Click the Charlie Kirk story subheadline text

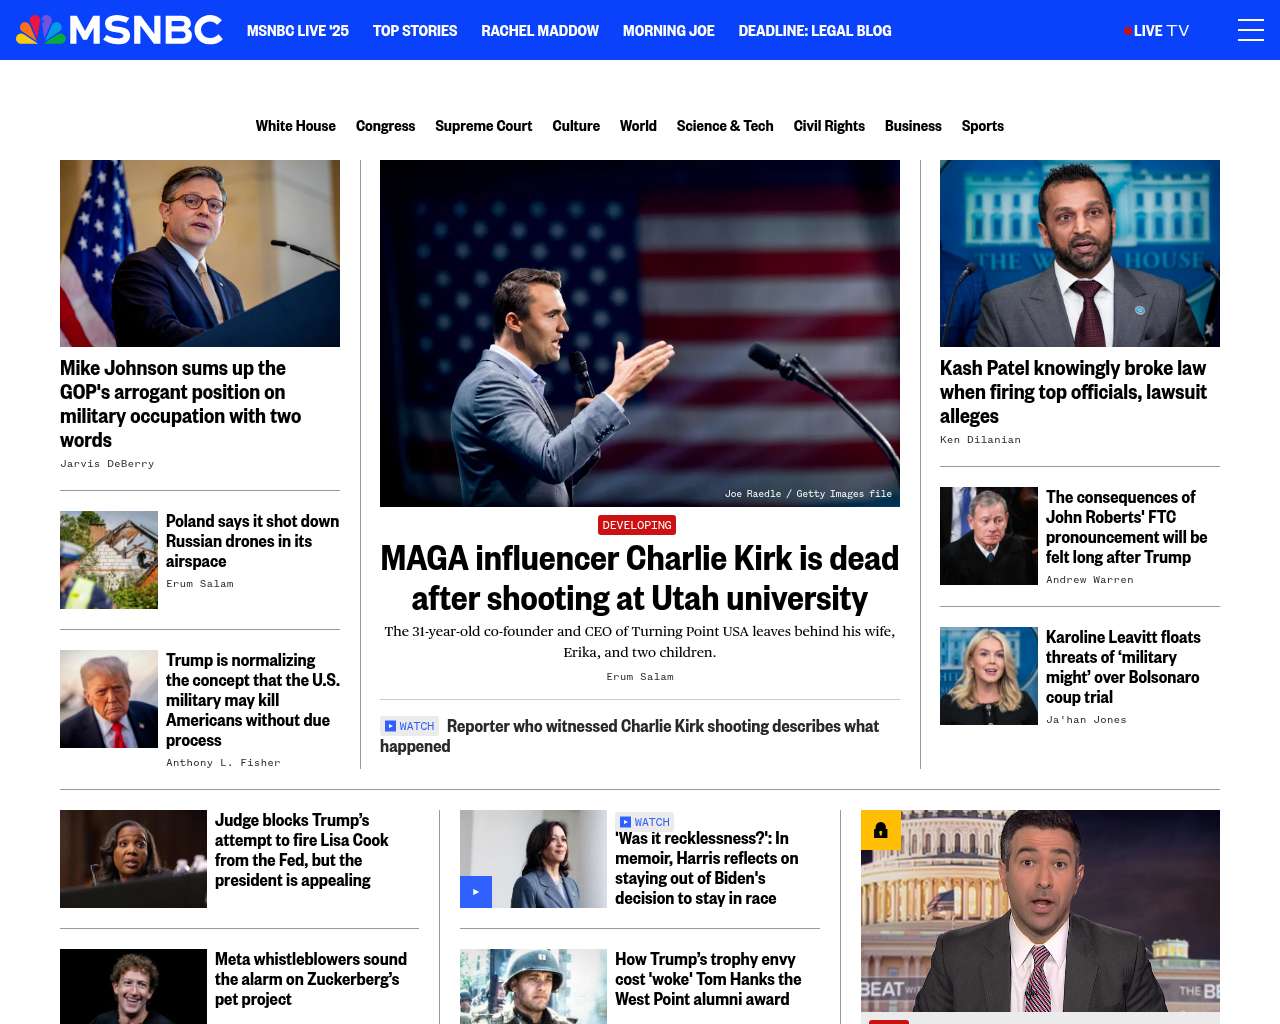[x=640, y=642]
